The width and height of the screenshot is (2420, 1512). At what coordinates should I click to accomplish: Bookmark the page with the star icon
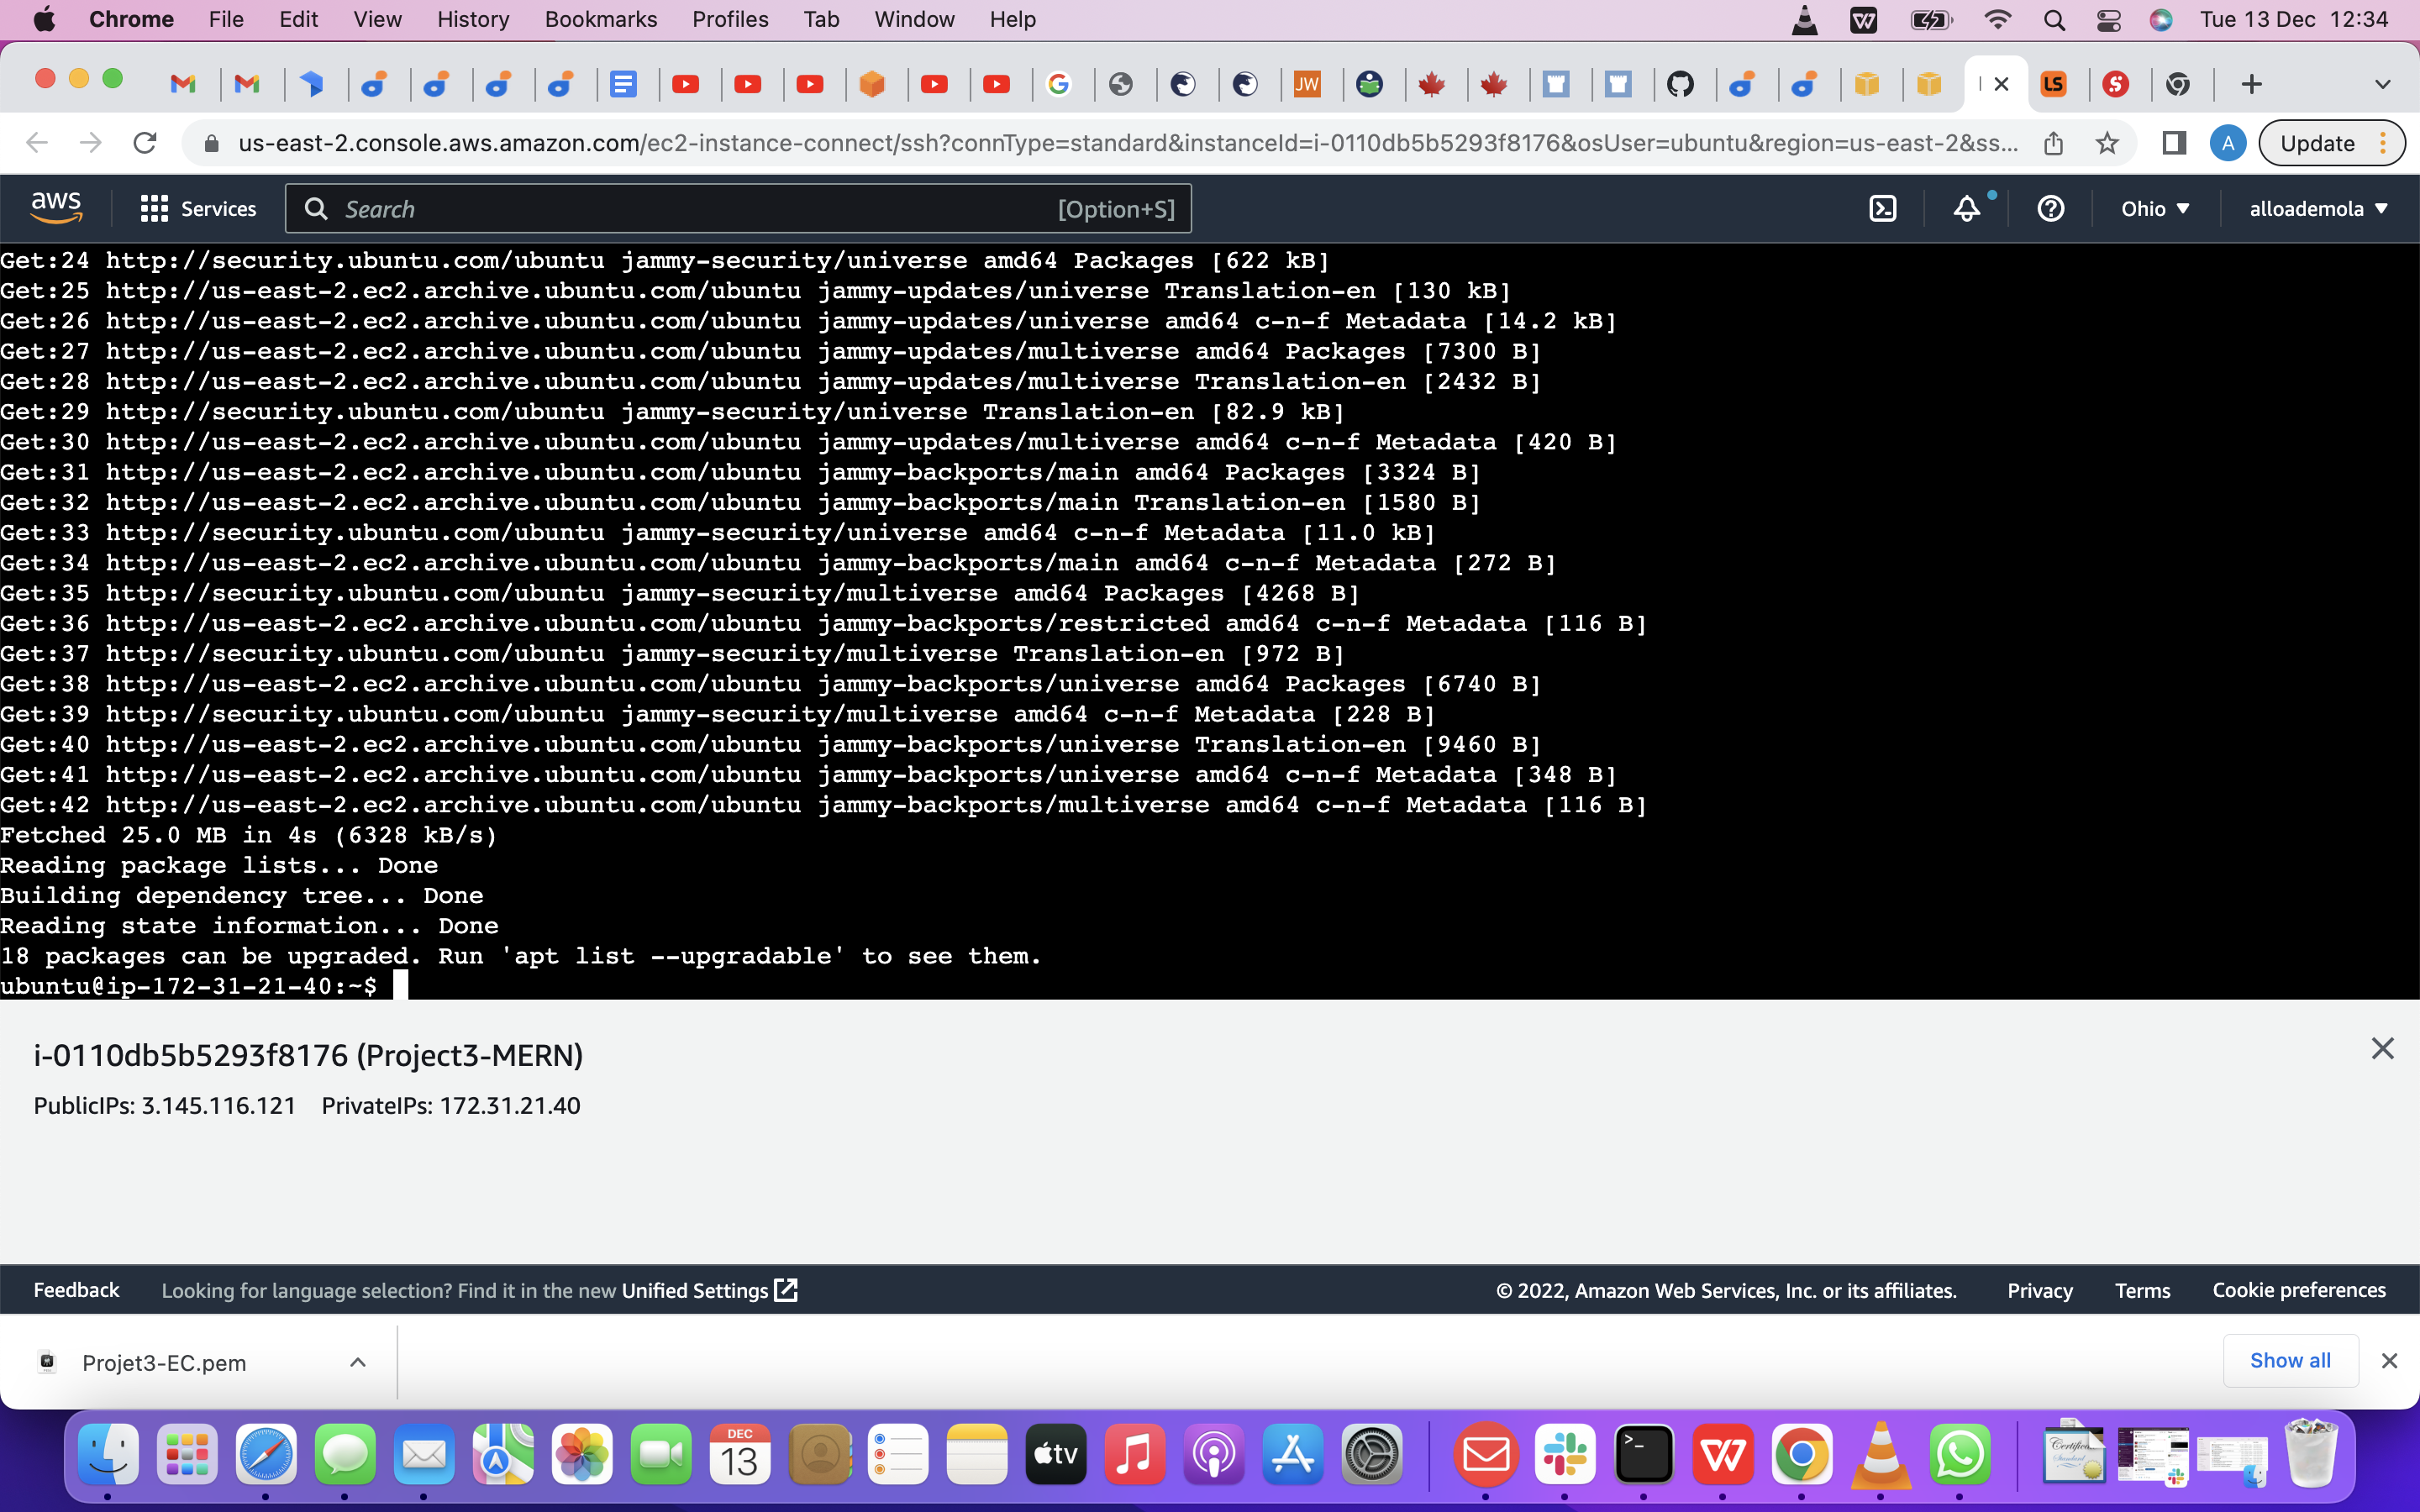point(2108,142)
